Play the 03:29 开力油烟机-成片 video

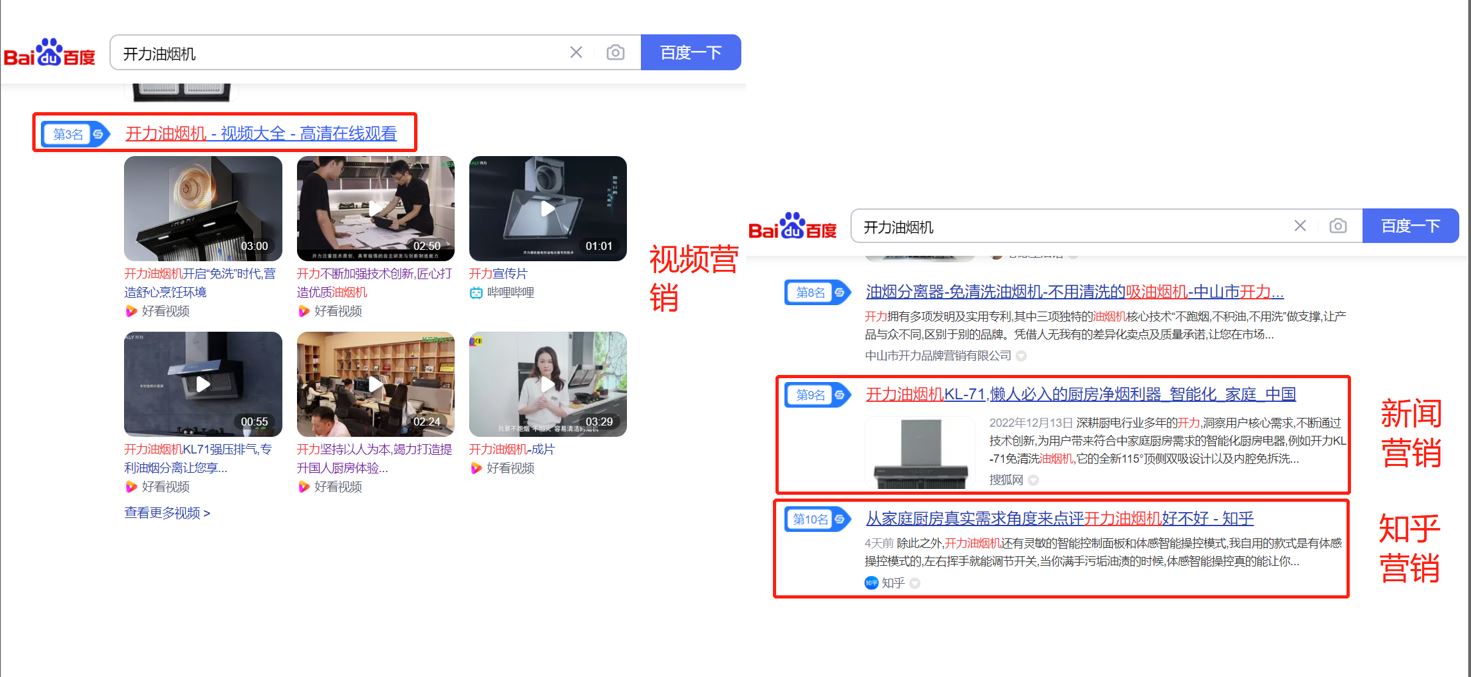[547, 384]
